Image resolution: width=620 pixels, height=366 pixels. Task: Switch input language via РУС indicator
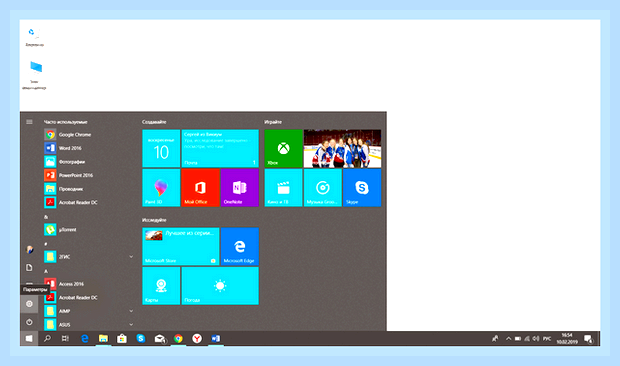[547, 339]
